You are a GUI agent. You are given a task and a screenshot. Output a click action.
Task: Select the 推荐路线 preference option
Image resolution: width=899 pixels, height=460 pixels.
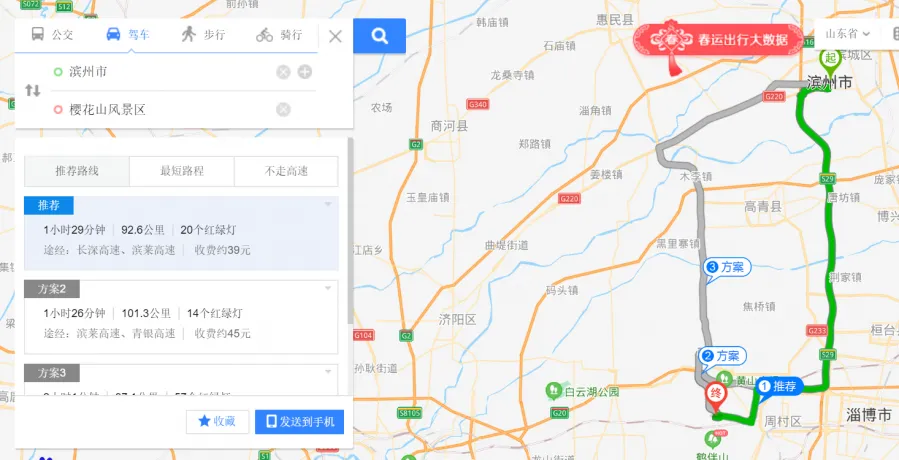[77, 171]
